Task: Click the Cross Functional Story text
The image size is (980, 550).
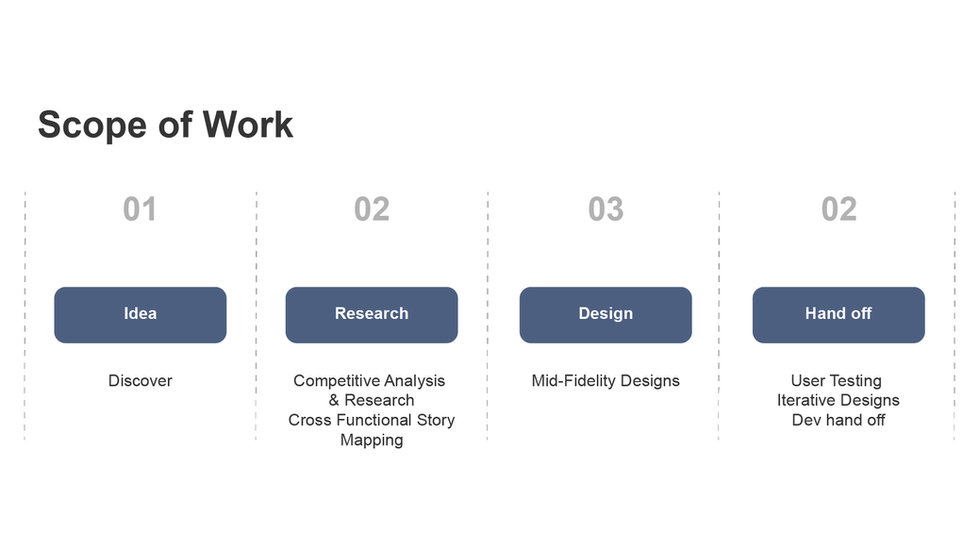Action: tap(371, 420)
